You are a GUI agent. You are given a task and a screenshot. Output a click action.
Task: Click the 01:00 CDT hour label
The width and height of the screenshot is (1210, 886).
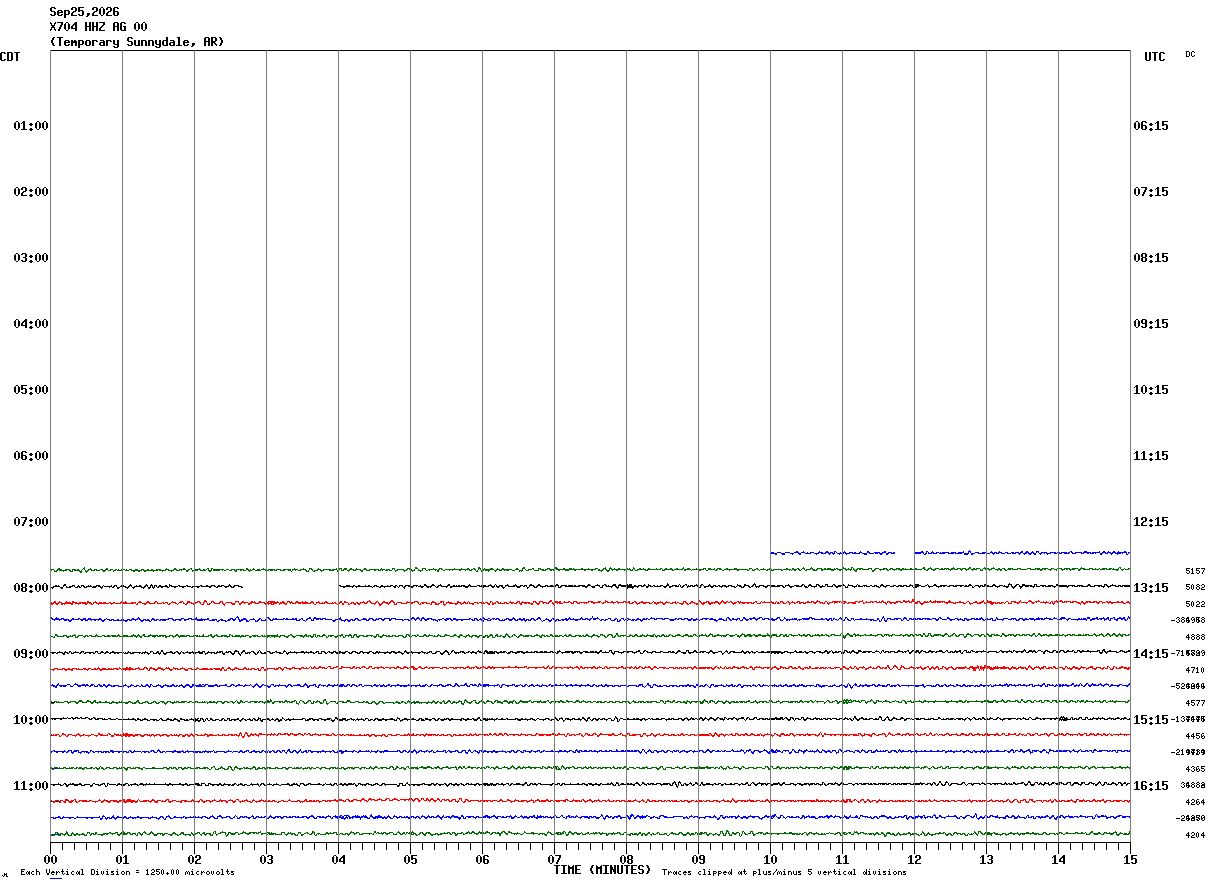tap(31, 126)
